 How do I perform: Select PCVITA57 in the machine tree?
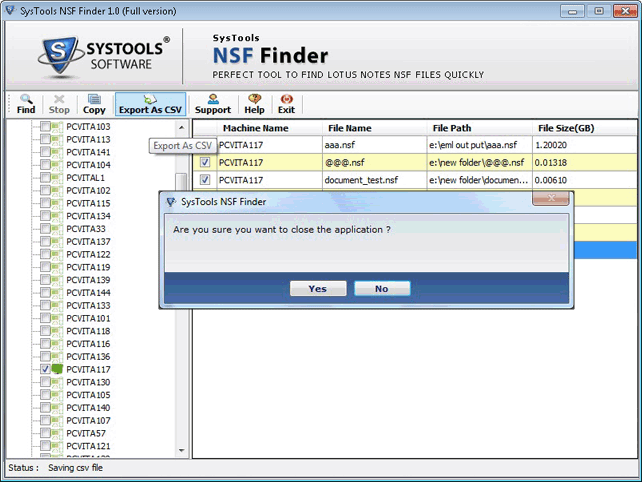click(x=86, y=433)
